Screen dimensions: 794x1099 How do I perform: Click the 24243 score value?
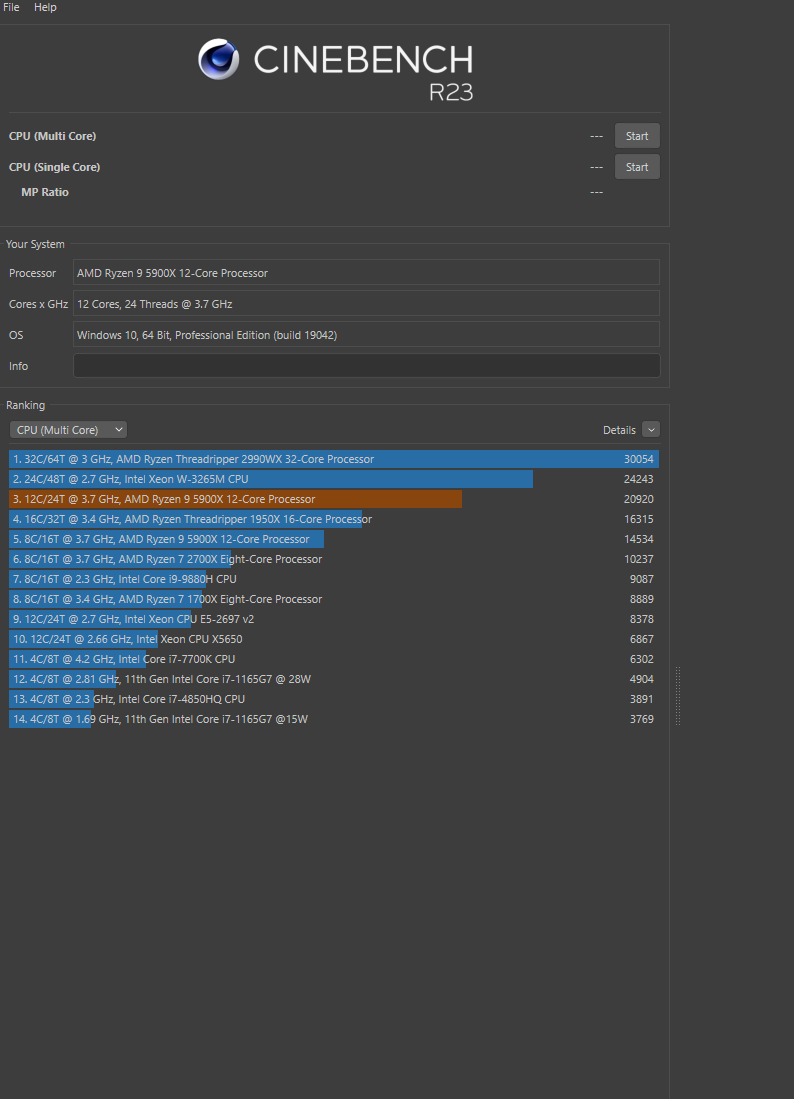[638, 479]
